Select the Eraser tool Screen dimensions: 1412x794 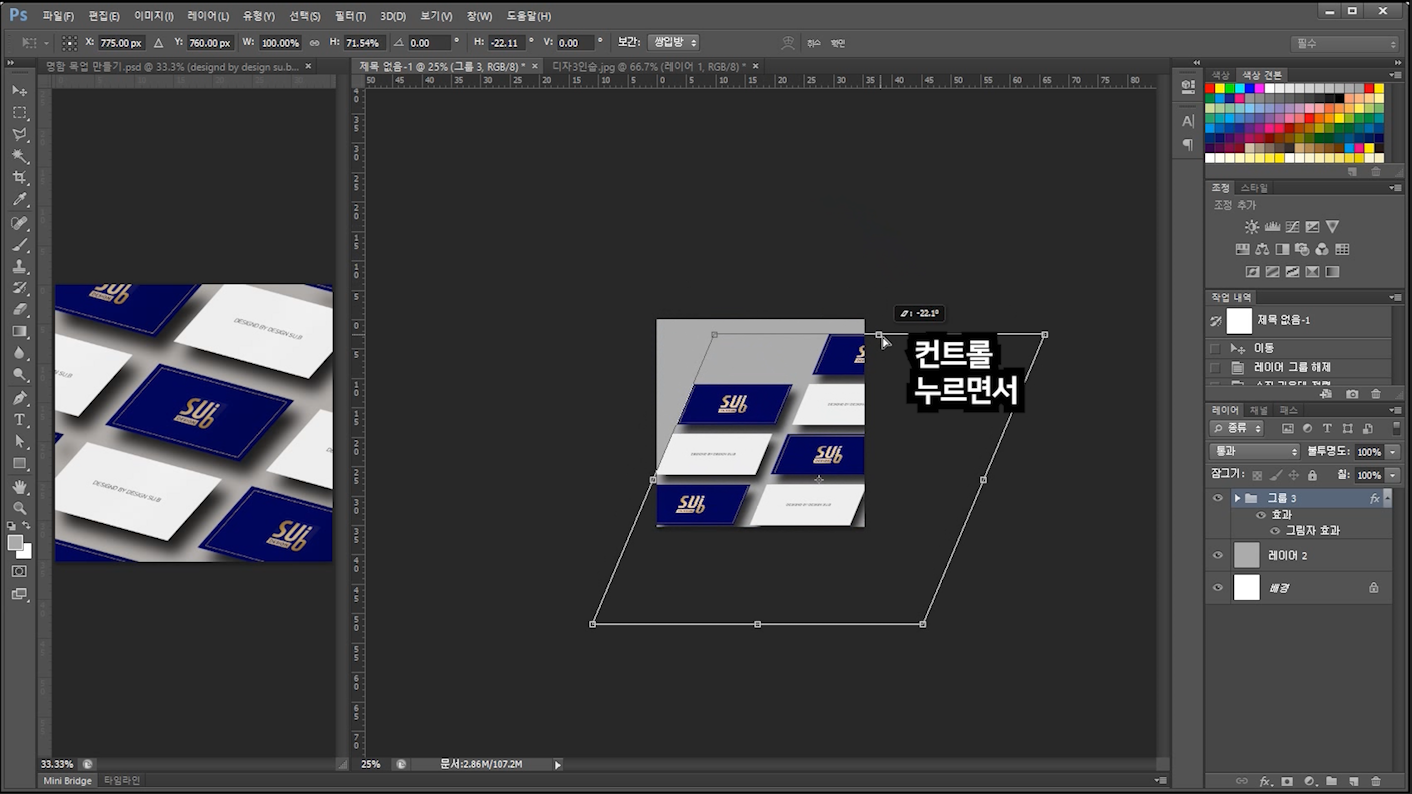20,310
